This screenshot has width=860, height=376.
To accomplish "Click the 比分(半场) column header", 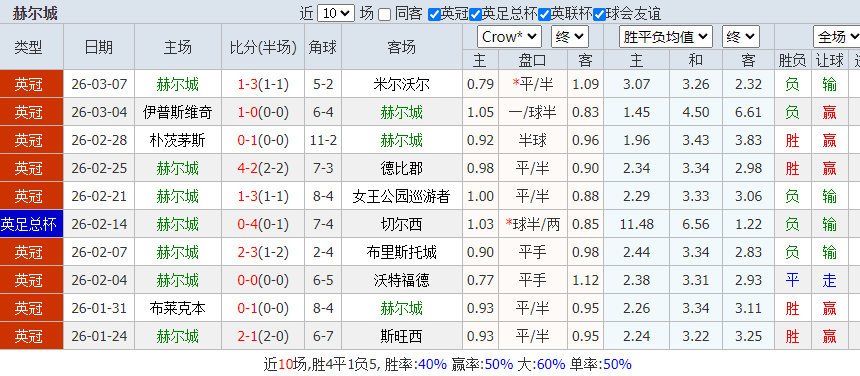I will 263,47.
